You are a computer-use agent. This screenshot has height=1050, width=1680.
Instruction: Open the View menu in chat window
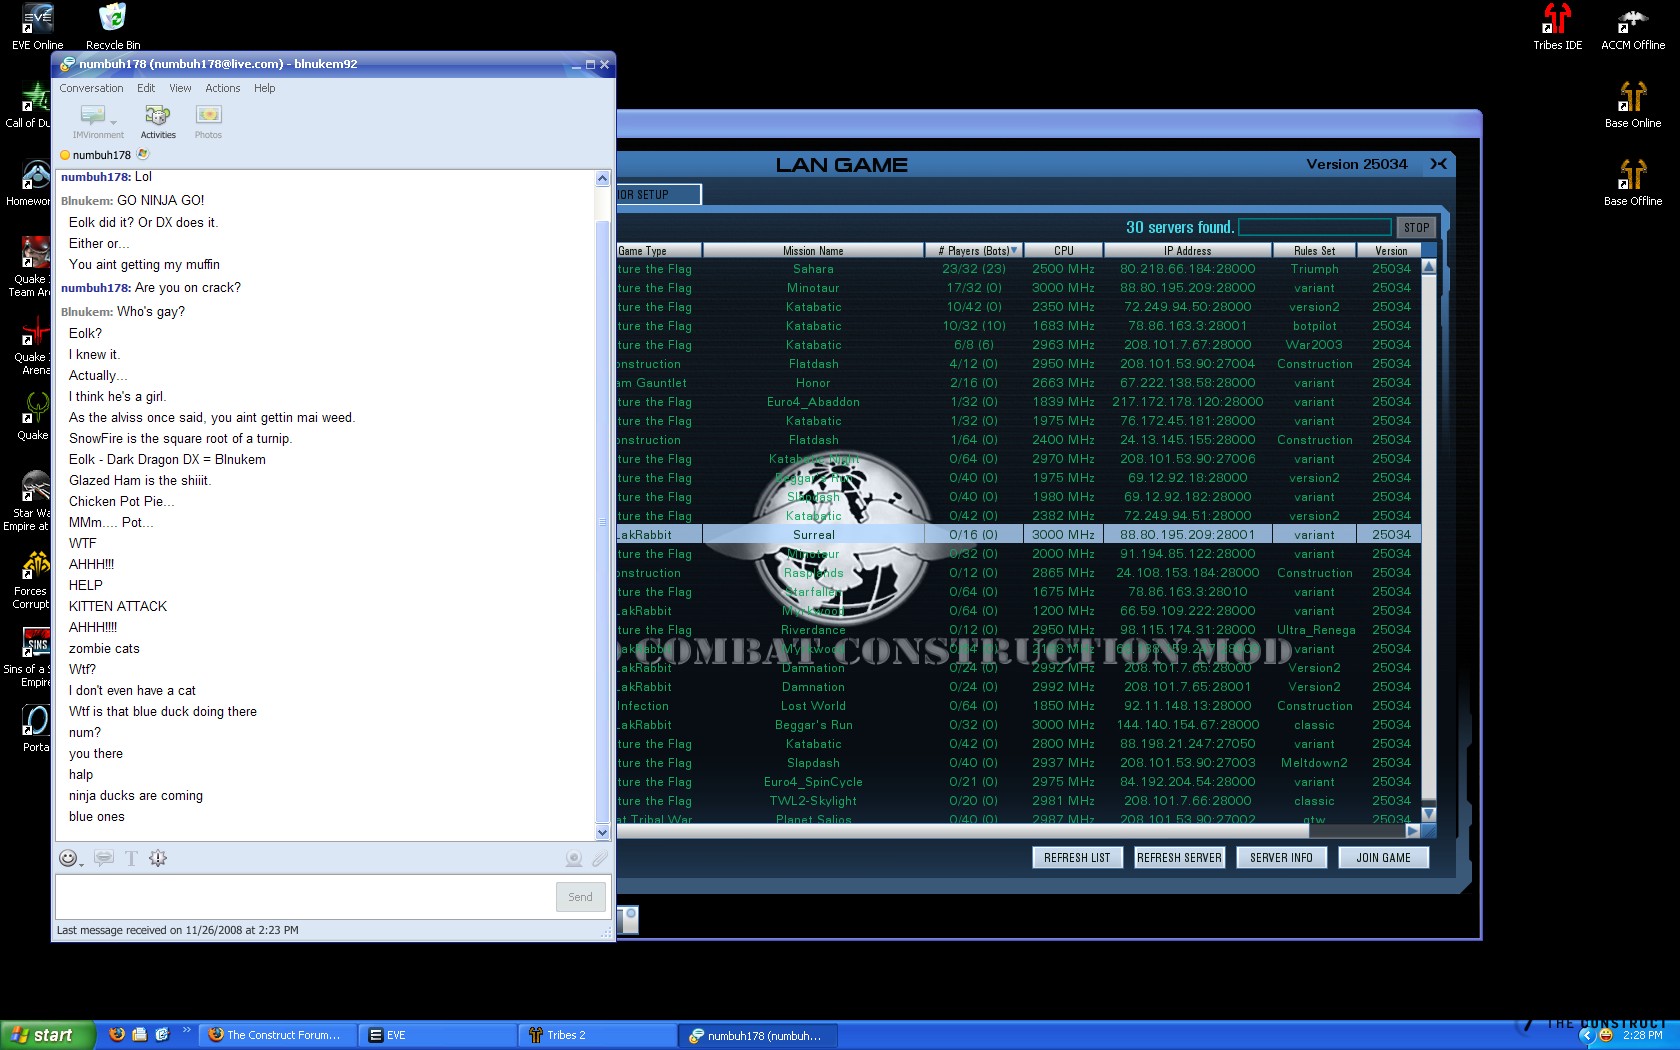[x=180, y=88]
